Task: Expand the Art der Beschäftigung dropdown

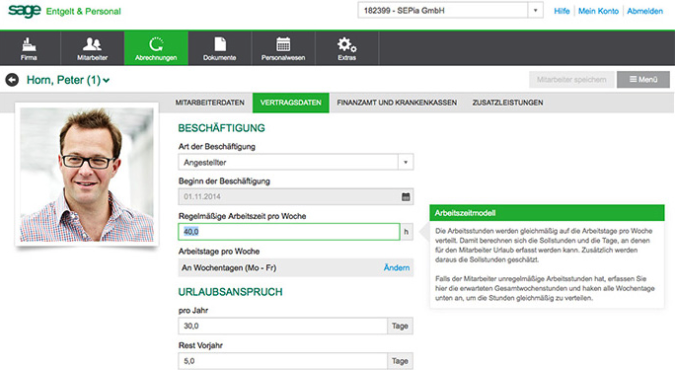Action: coord(406,163)
